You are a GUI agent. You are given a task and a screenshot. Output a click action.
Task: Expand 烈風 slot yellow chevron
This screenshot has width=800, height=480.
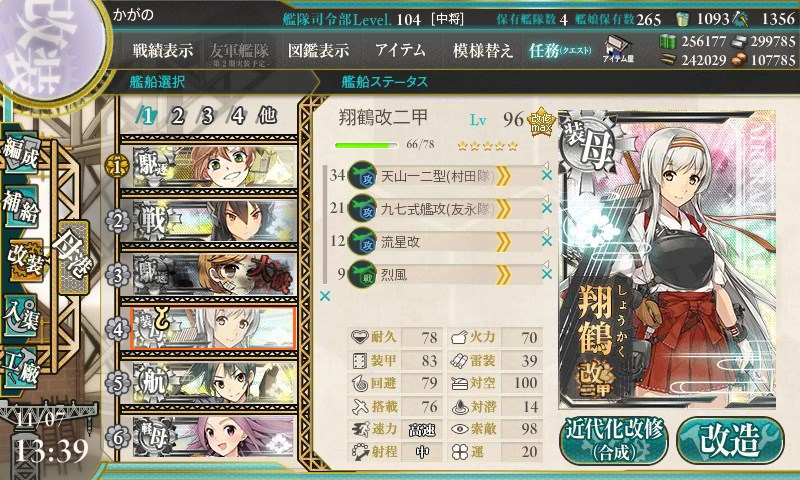pyautogui.click(x=503, y=275)
